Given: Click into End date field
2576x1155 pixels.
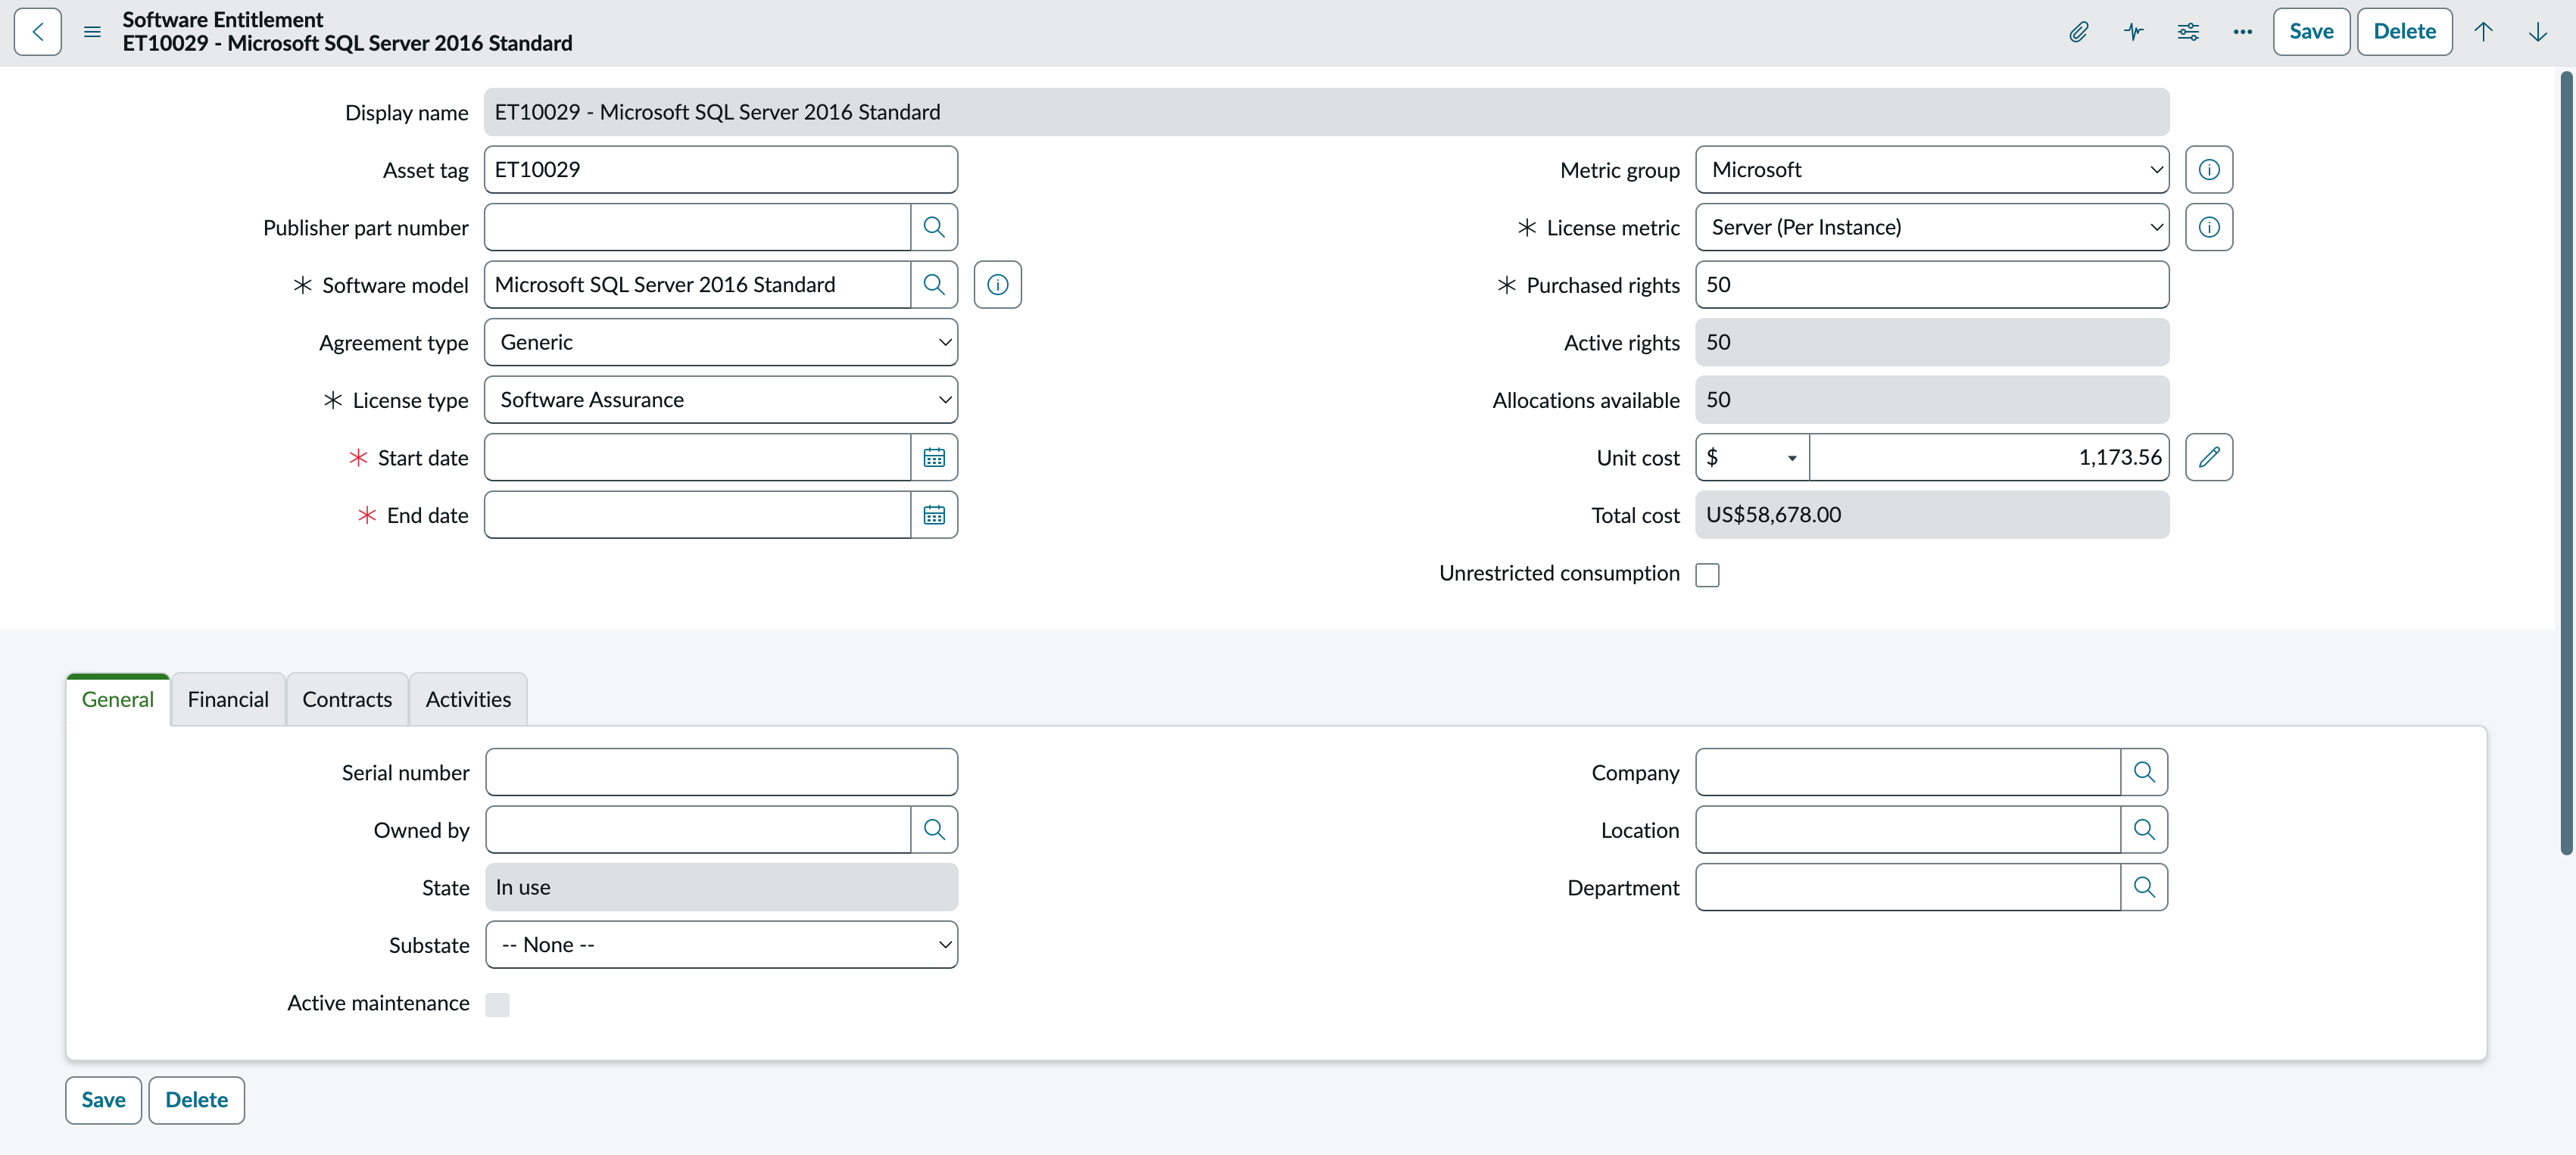Looking at the screenshot, I should pos(697,515).
